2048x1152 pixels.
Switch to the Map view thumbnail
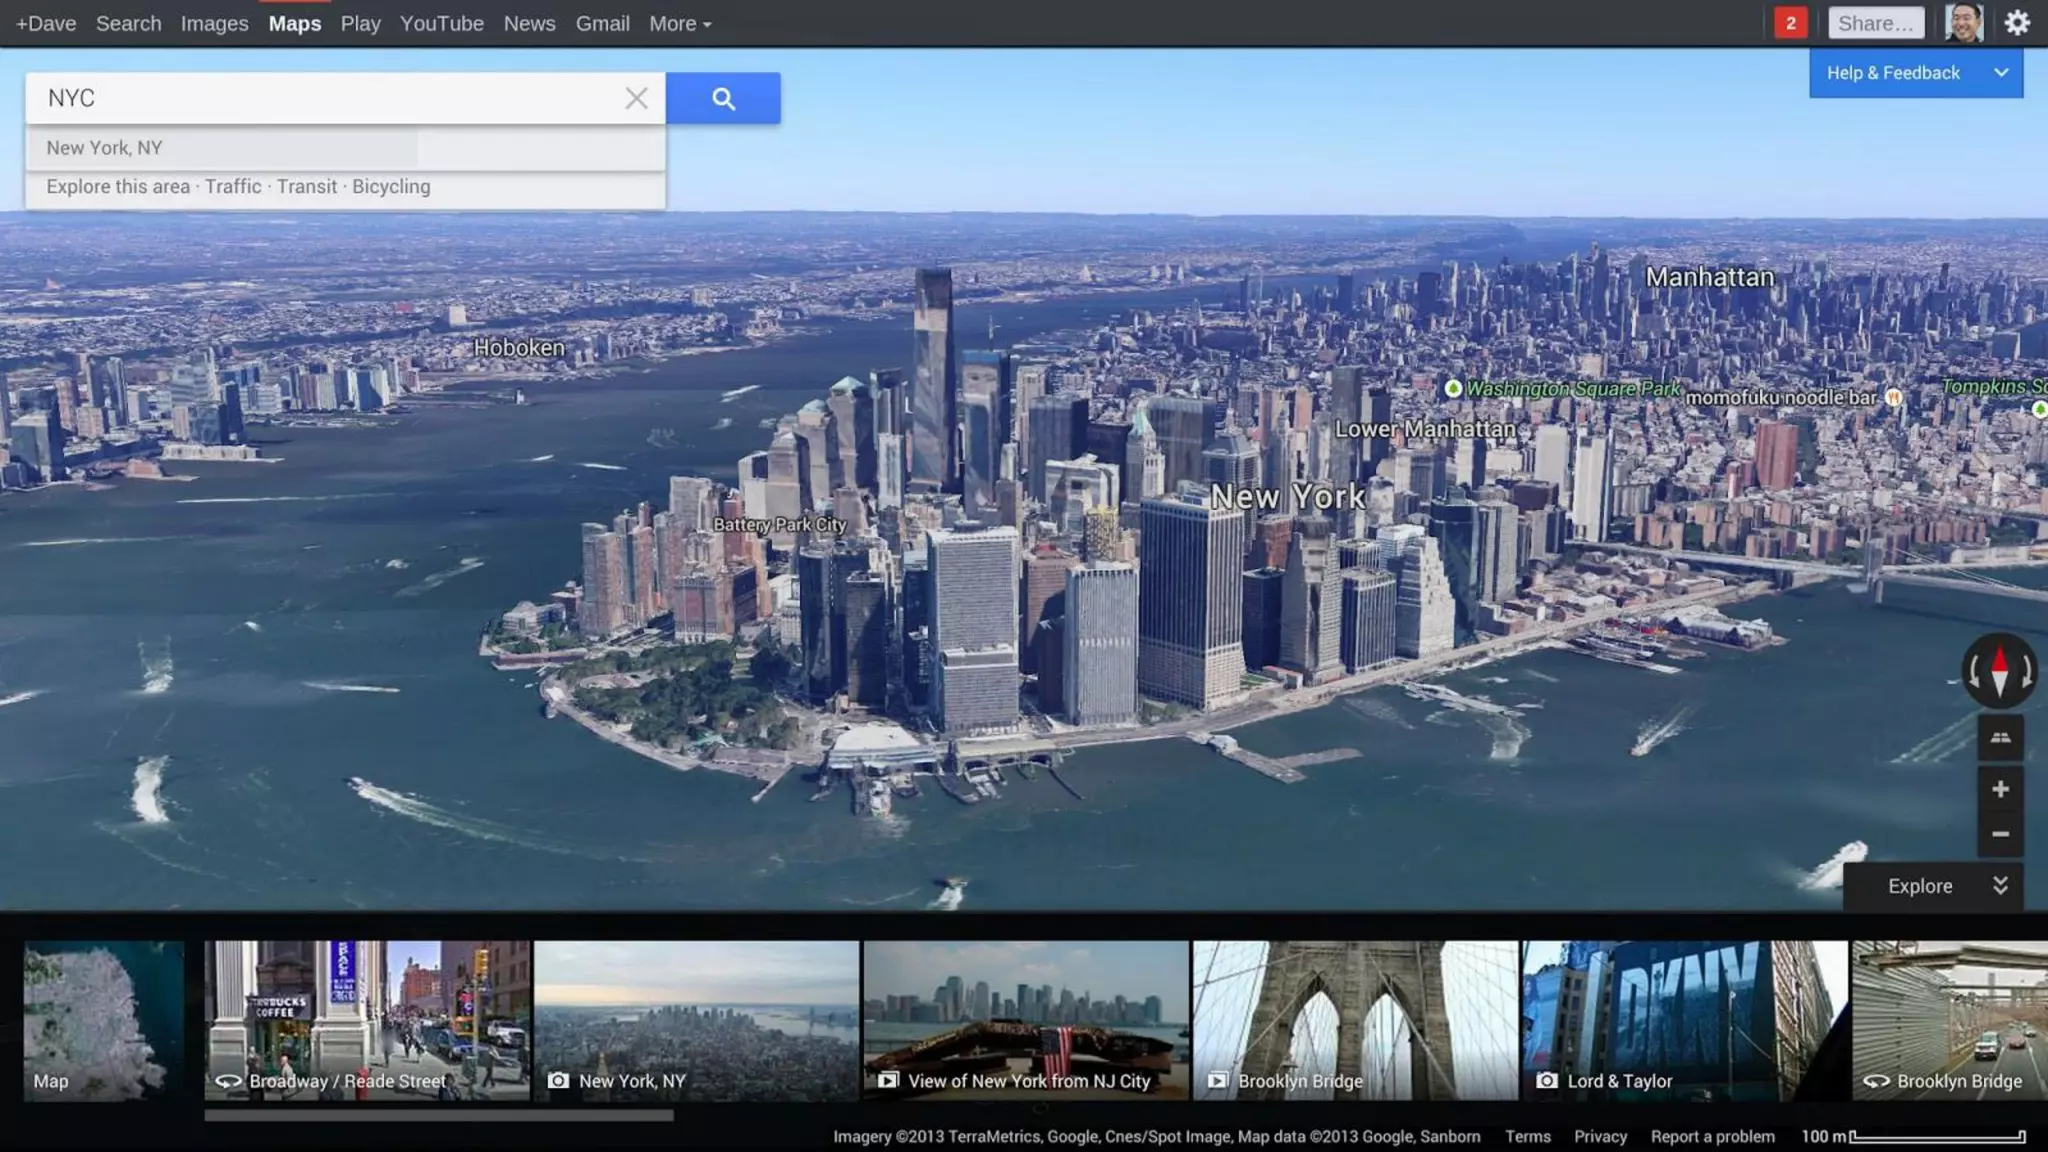104,1020
